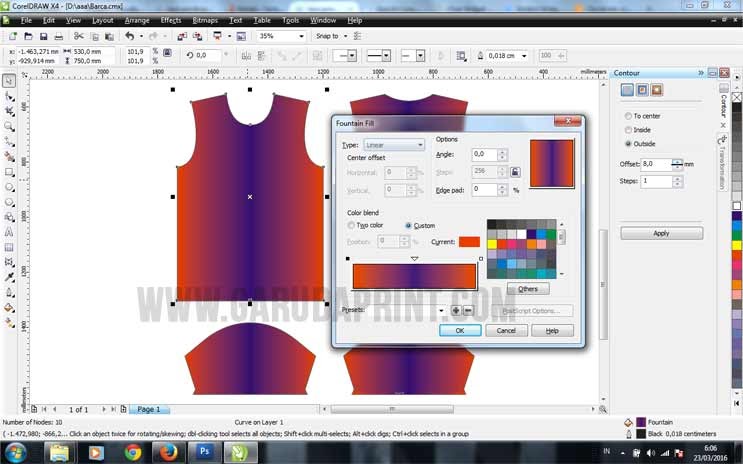
Task: Click the Cut scissors icon
Action: coord(79,36)
